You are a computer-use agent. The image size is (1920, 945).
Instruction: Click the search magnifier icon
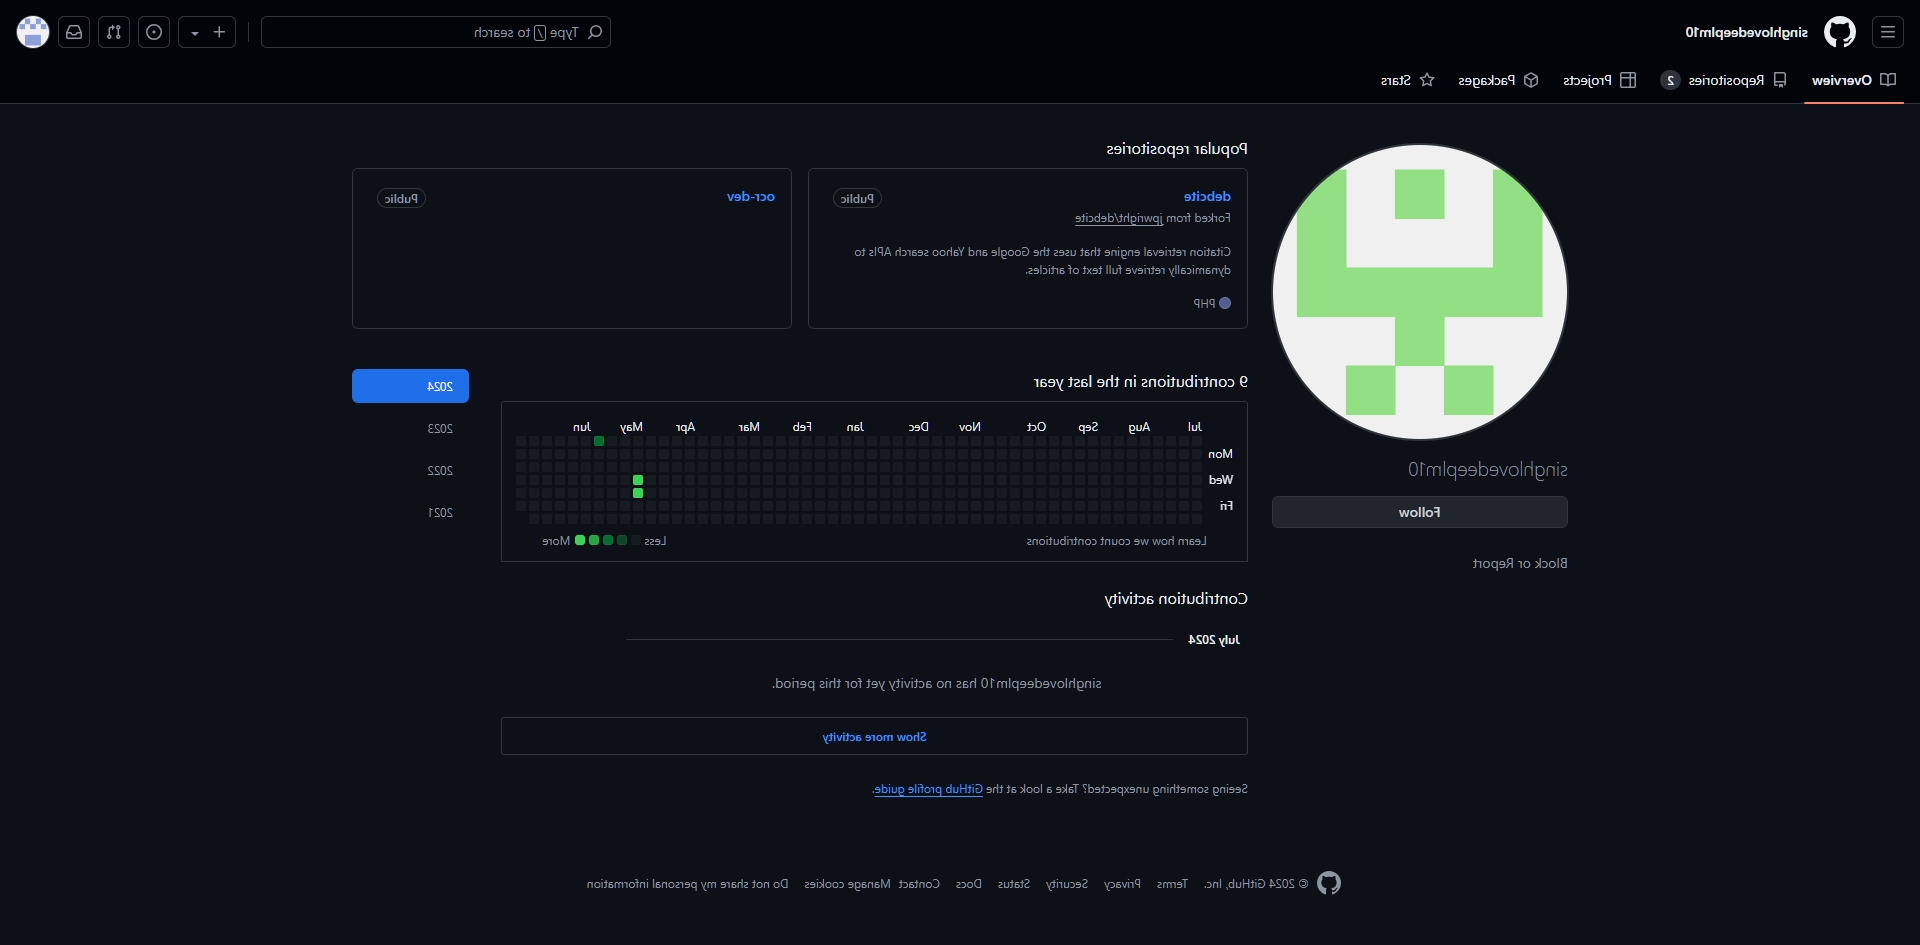click(x=595, y=32)
